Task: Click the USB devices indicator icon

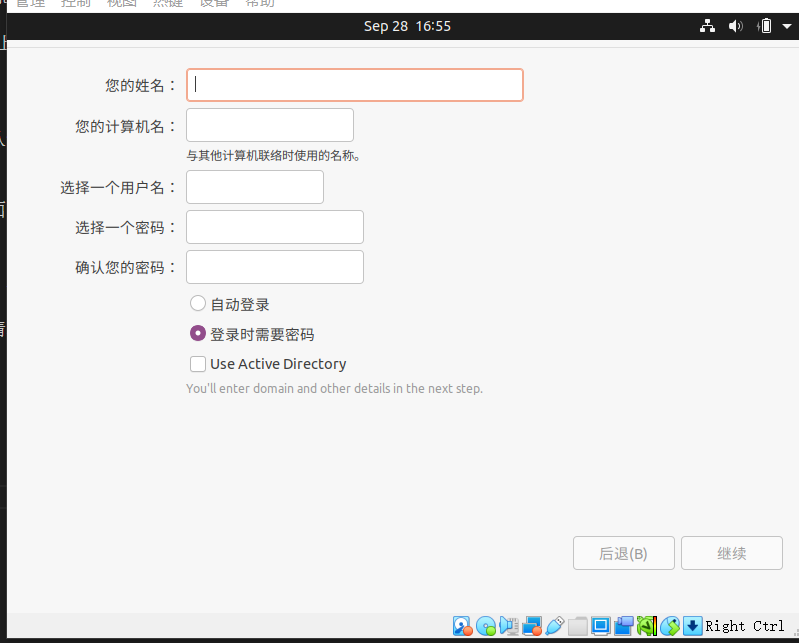Action: pos(555,626)
